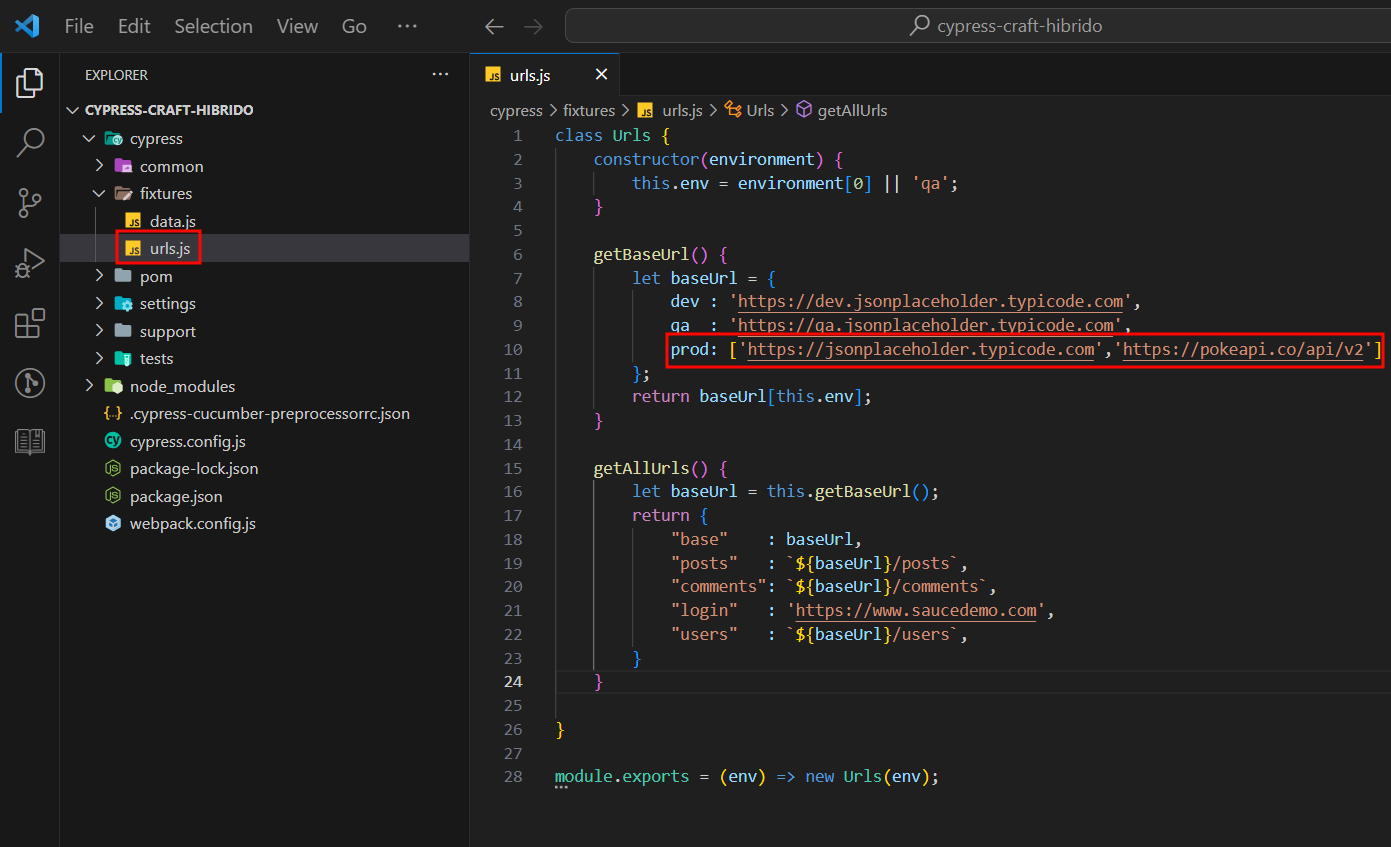Click urls.js in the breadcrumb path
This screenshot has height=847, width=1391.
683,110
